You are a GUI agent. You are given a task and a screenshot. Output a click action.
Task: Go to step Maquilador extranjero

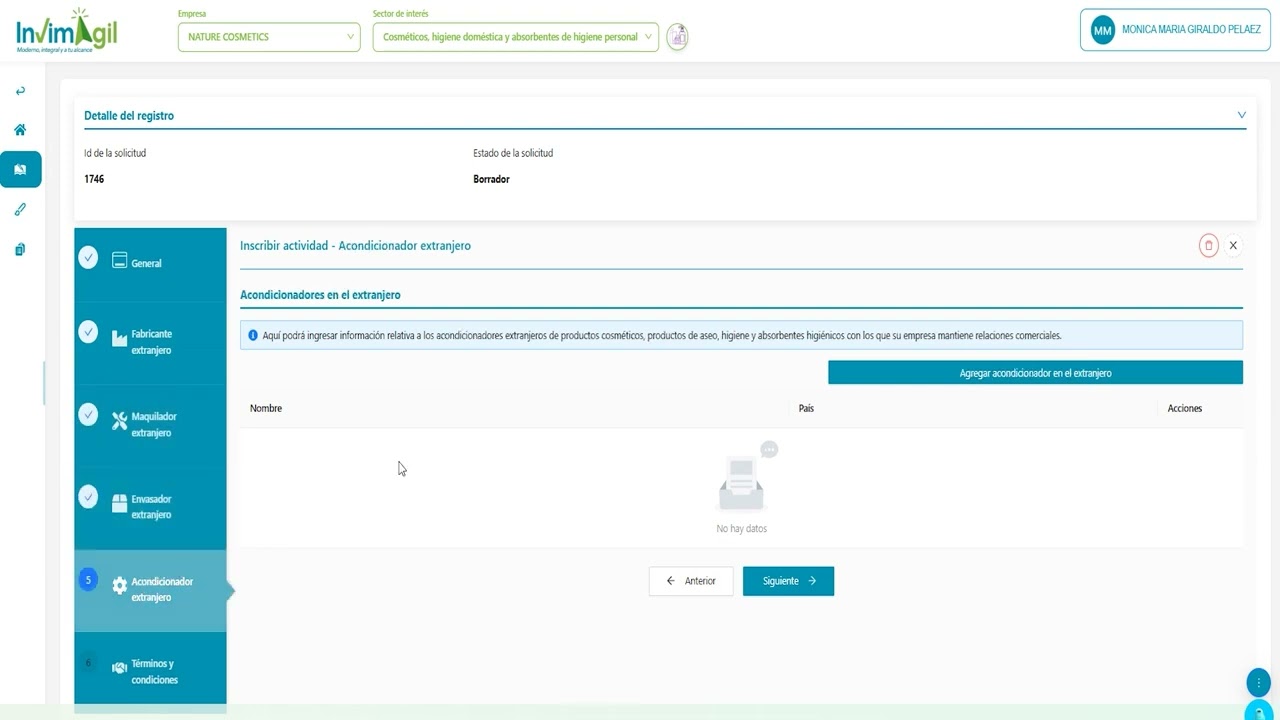[150, 424]
